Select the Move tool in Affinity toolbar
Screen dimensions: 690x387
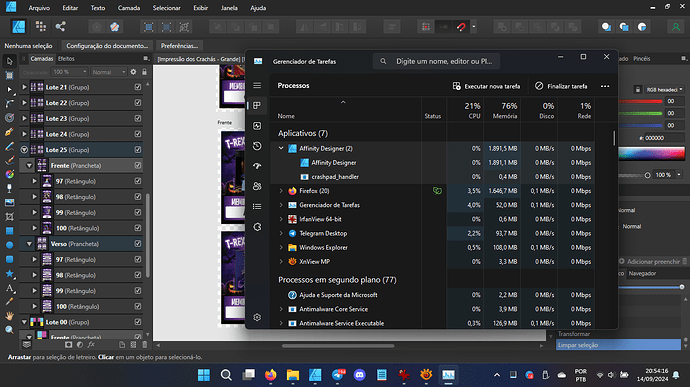[9, 61]
